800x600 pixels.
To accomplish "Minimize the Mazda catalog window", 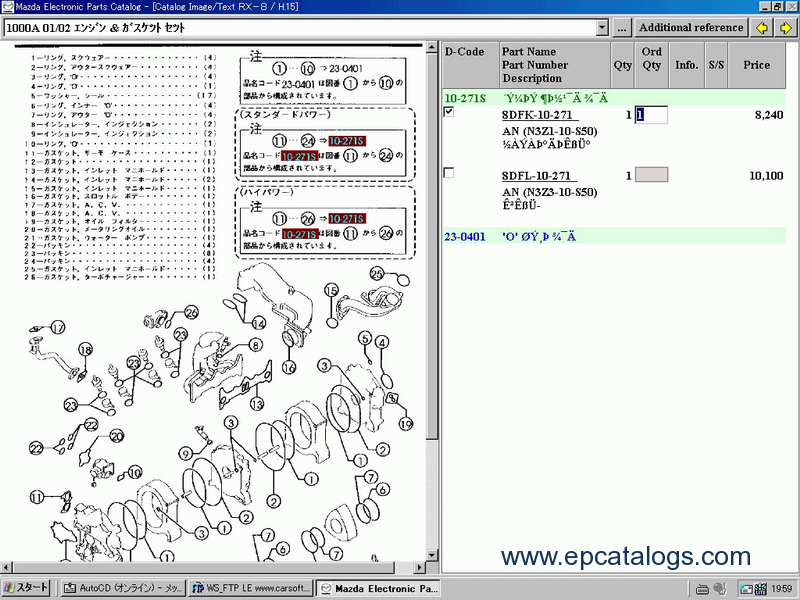I will pos(761,7).
